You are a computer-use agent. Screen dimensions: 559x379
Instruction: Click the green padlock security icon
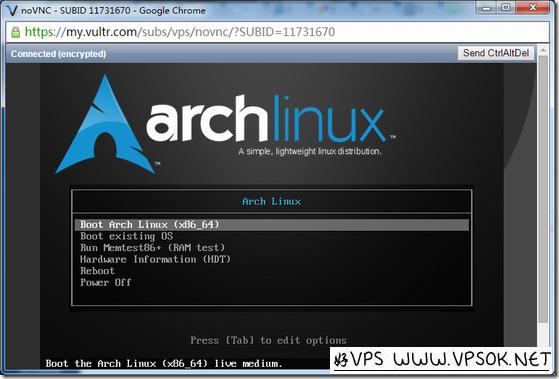(x=15, y=32)
